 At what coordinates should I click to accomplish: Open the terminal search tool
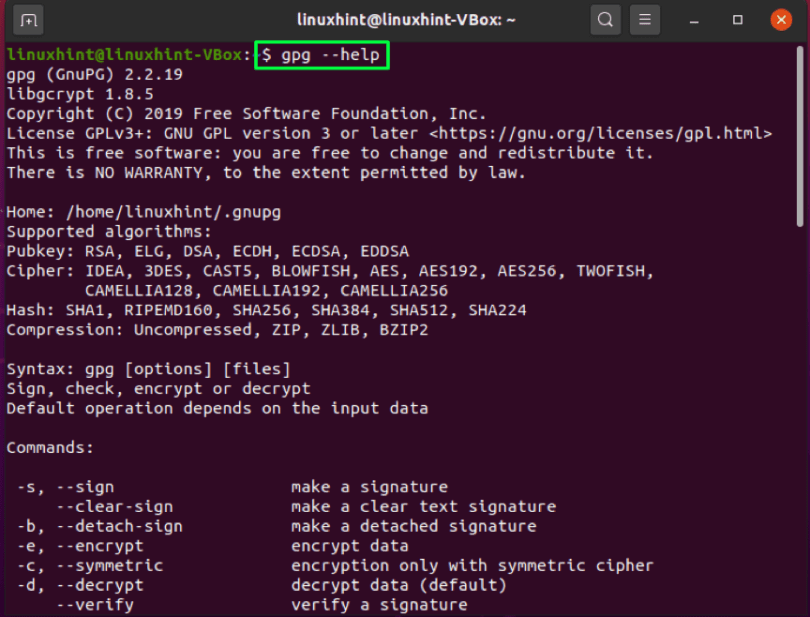tap(606, 19)
